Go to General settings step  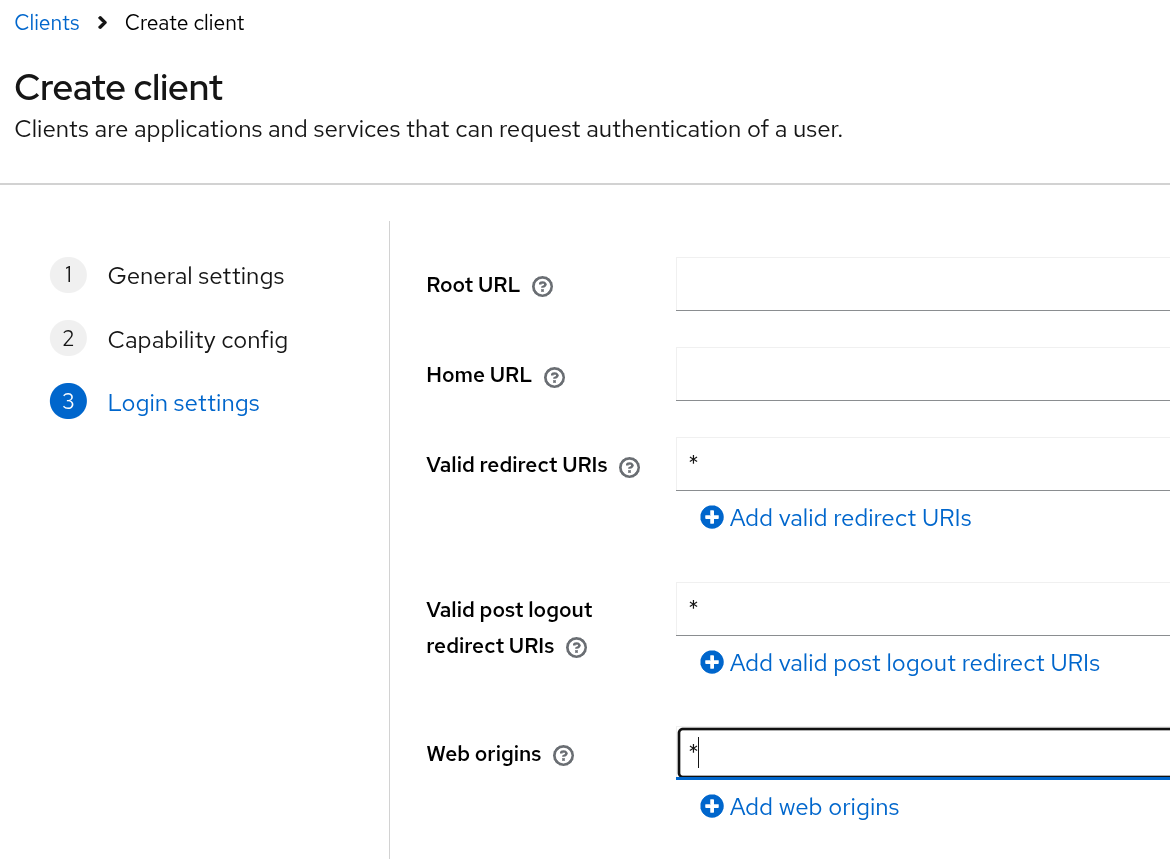(195, 276)
